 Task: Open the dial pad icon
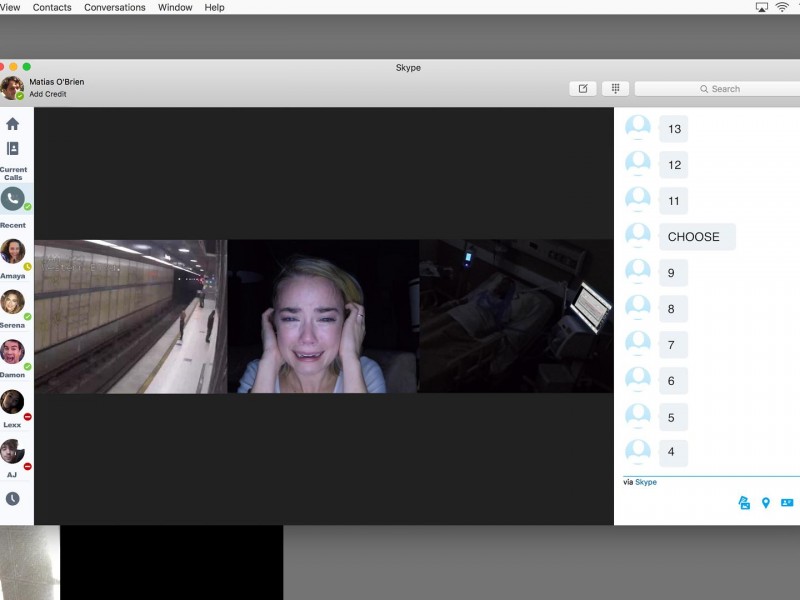(x=615, y=89)
